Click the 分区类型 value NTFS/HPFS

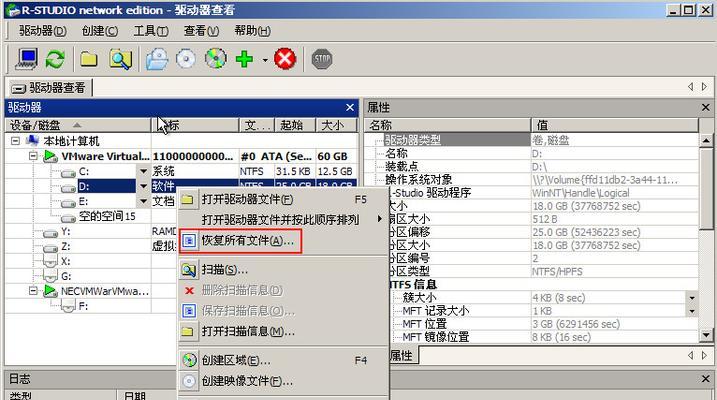click(557, 272)
